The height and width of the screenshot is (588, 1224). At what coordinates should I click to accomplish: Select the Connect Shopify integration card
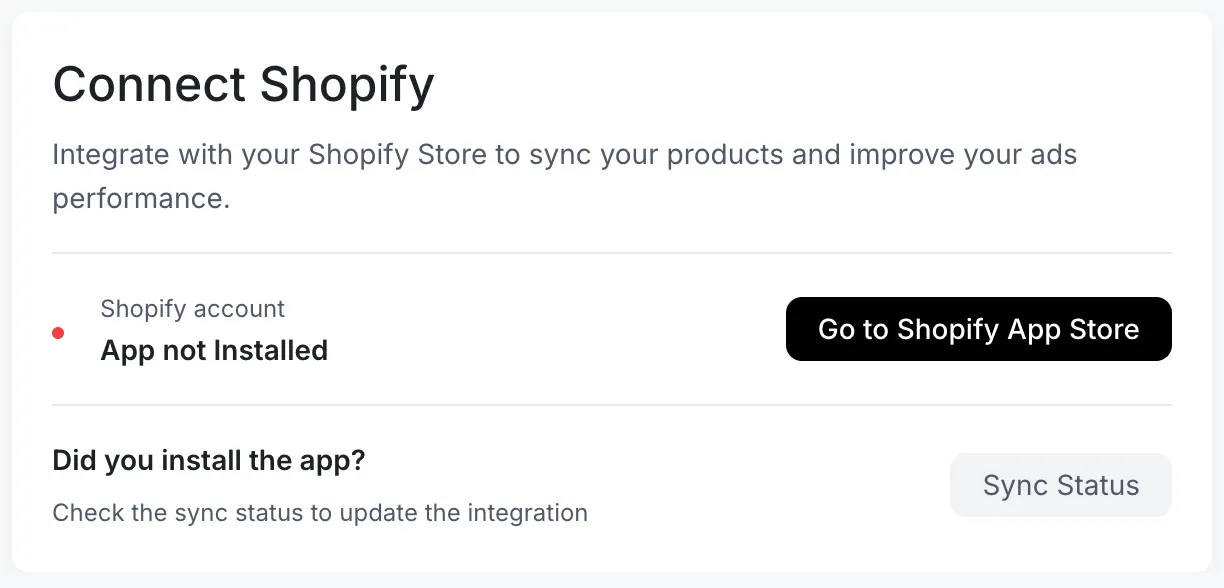(x=612, y=294)
